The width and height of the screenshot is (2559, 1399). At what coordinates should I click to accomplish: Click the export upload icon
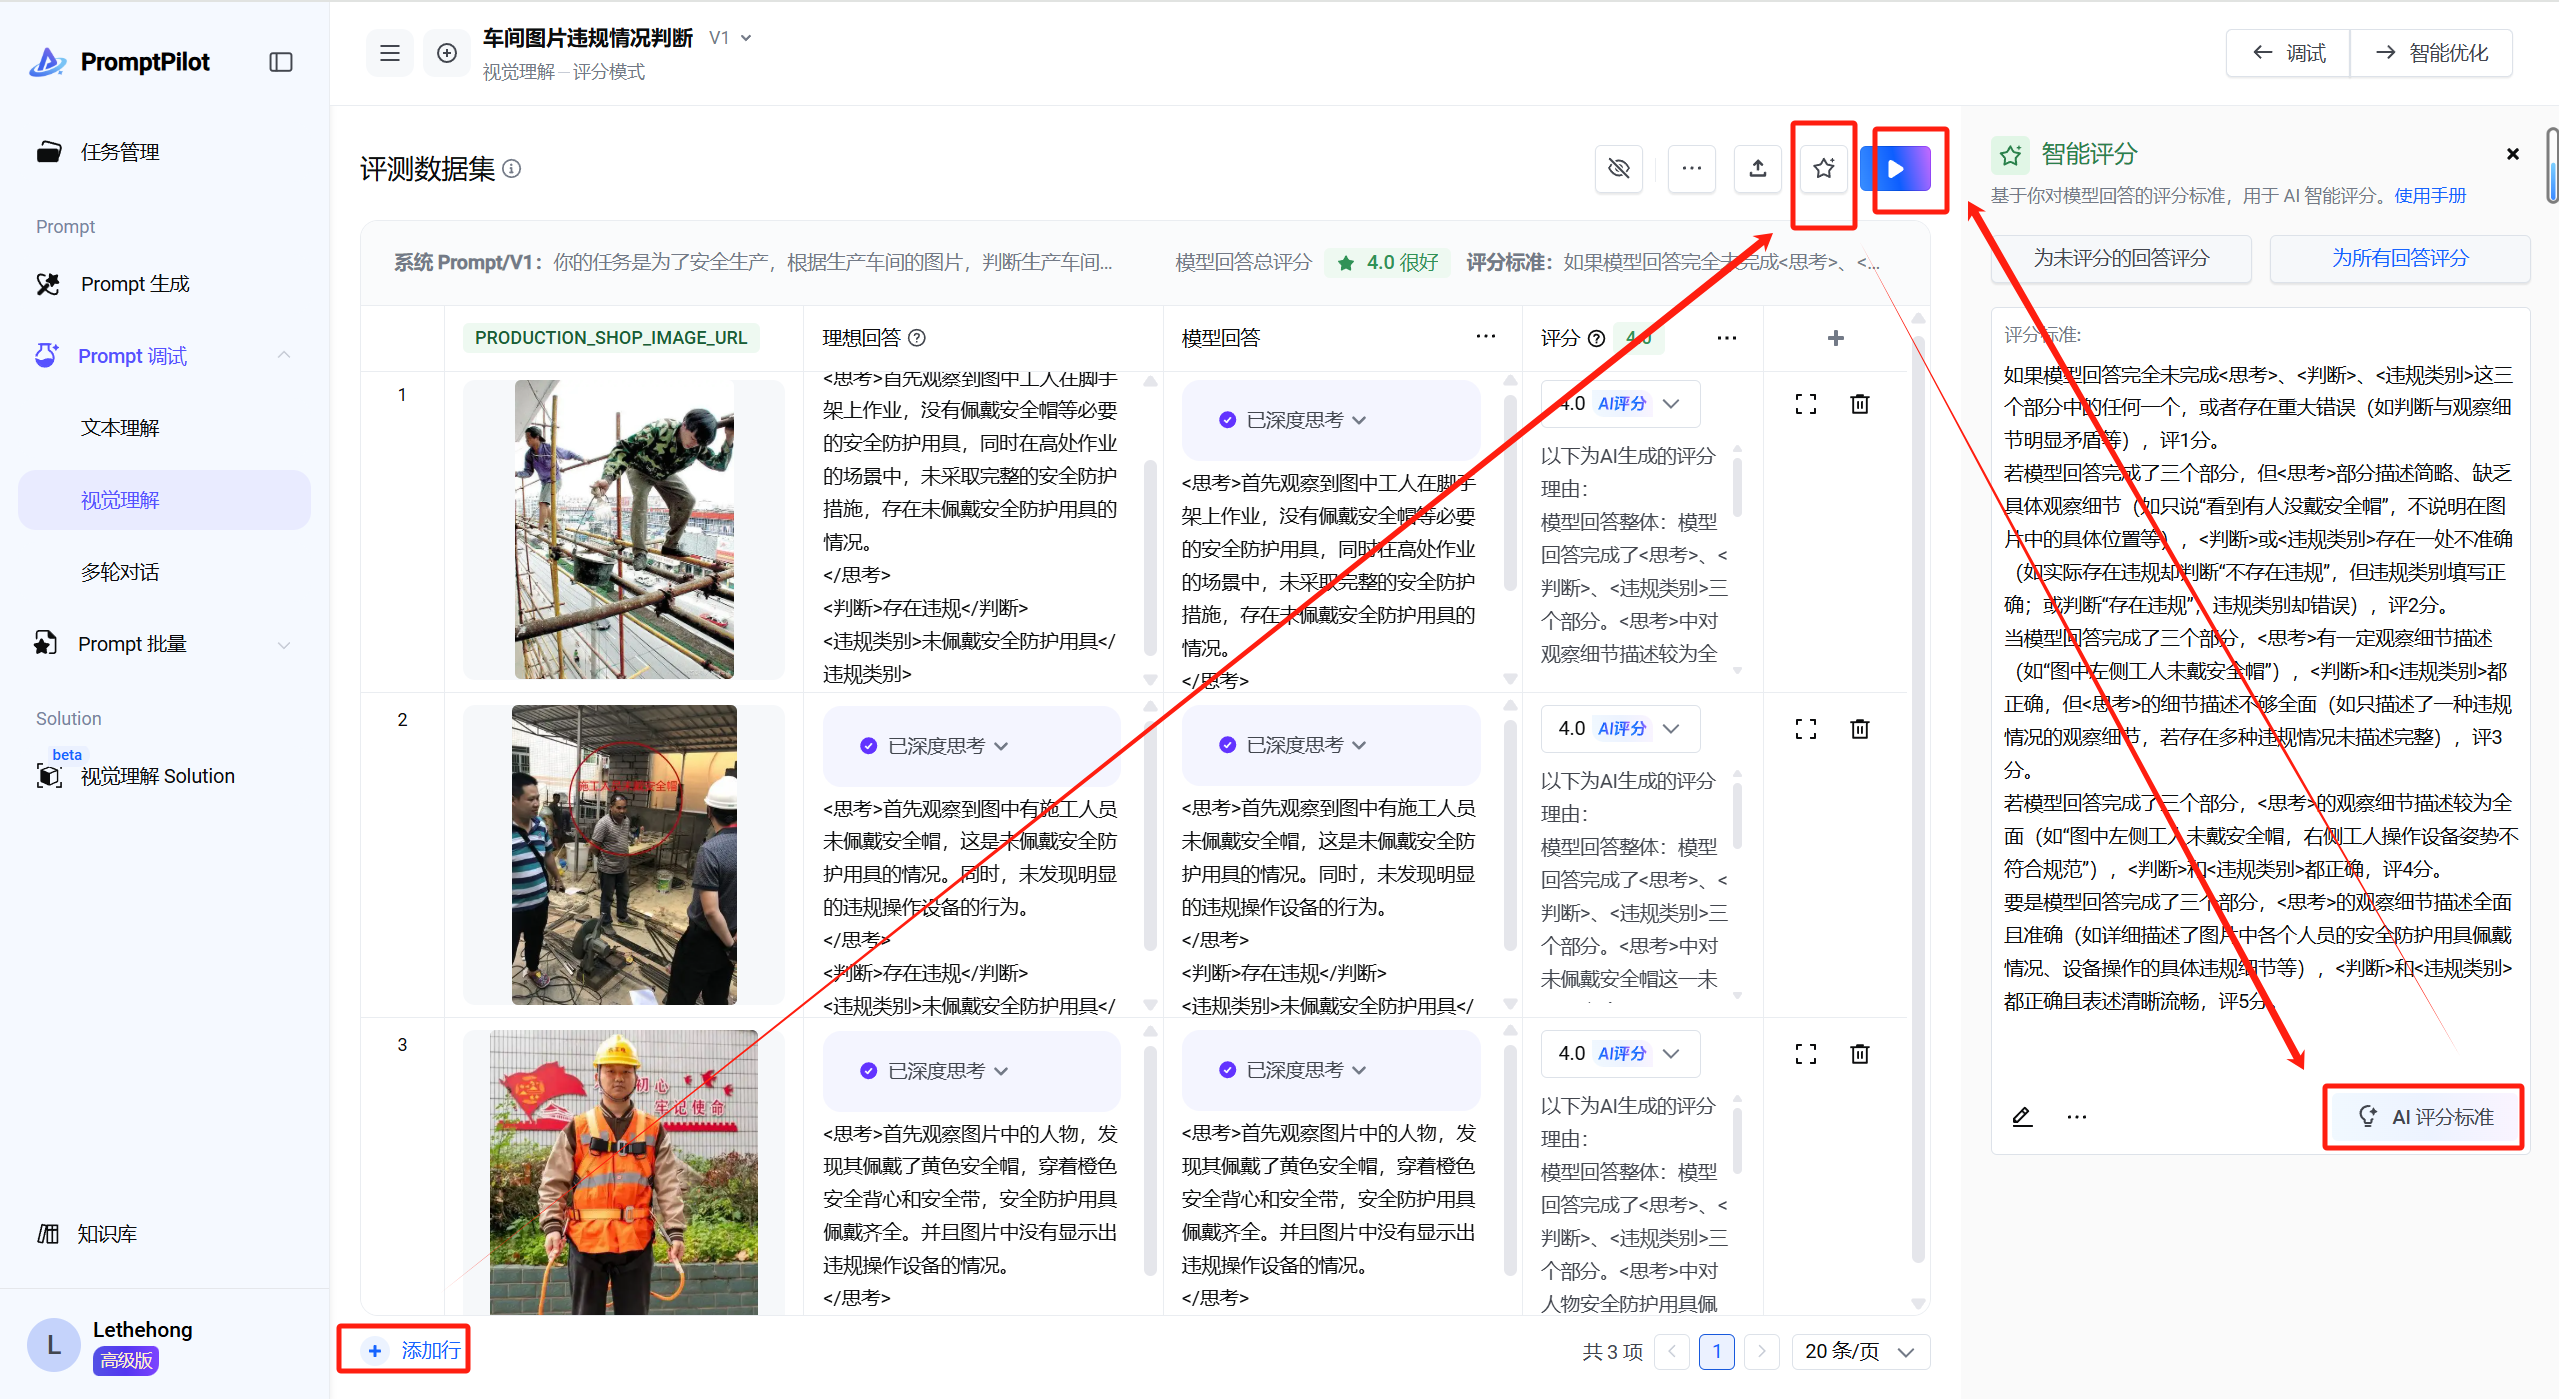(1757, 168)
